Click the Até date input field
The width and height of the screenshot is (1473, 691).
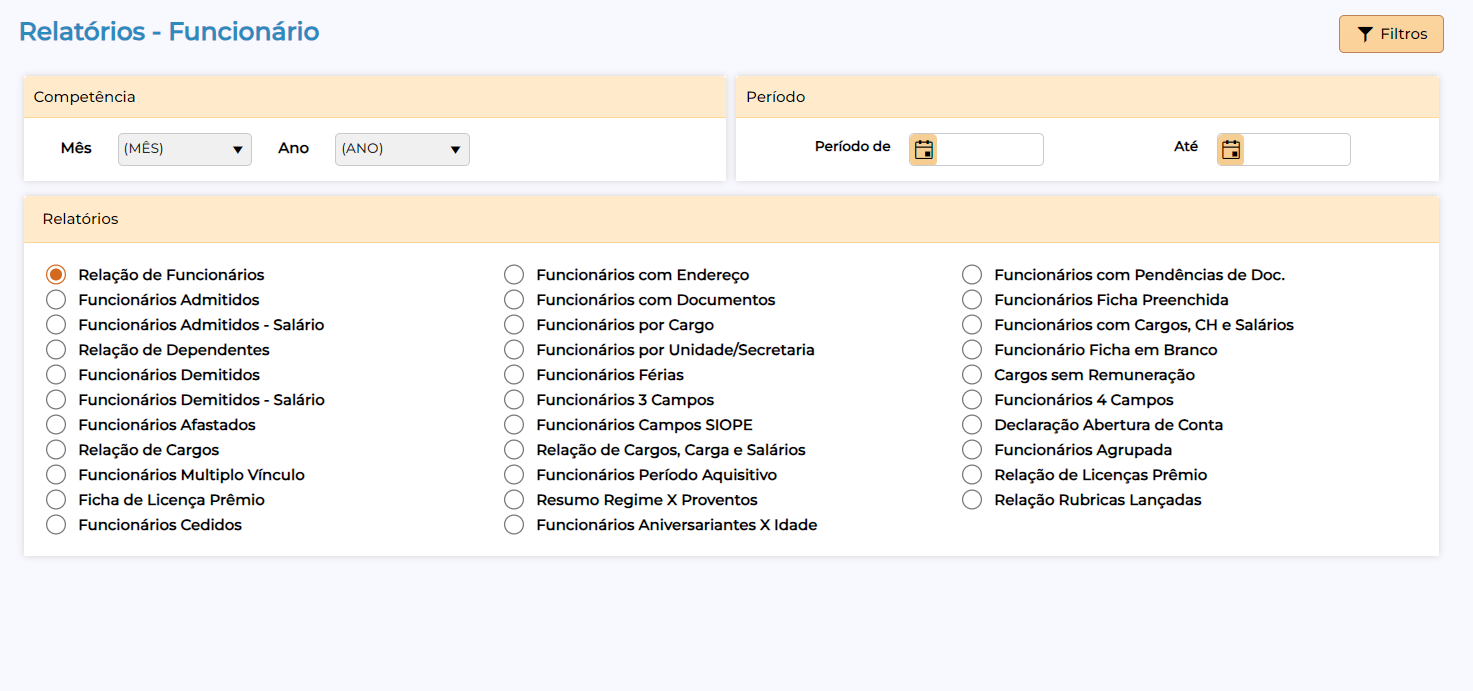click(1296, 150)
